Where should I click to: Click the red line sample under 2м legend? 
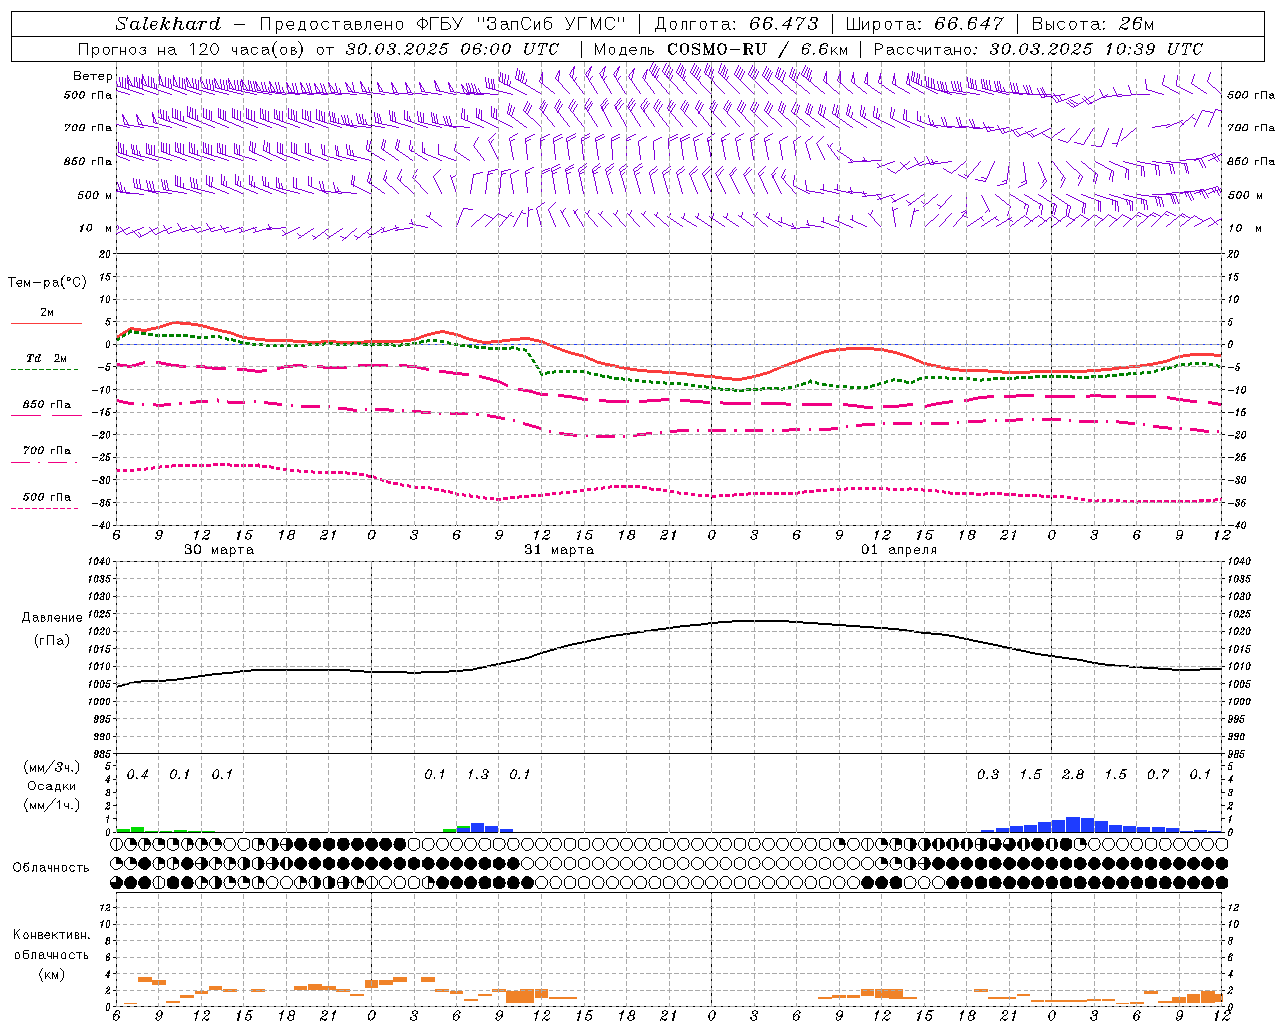pos(46,324)
